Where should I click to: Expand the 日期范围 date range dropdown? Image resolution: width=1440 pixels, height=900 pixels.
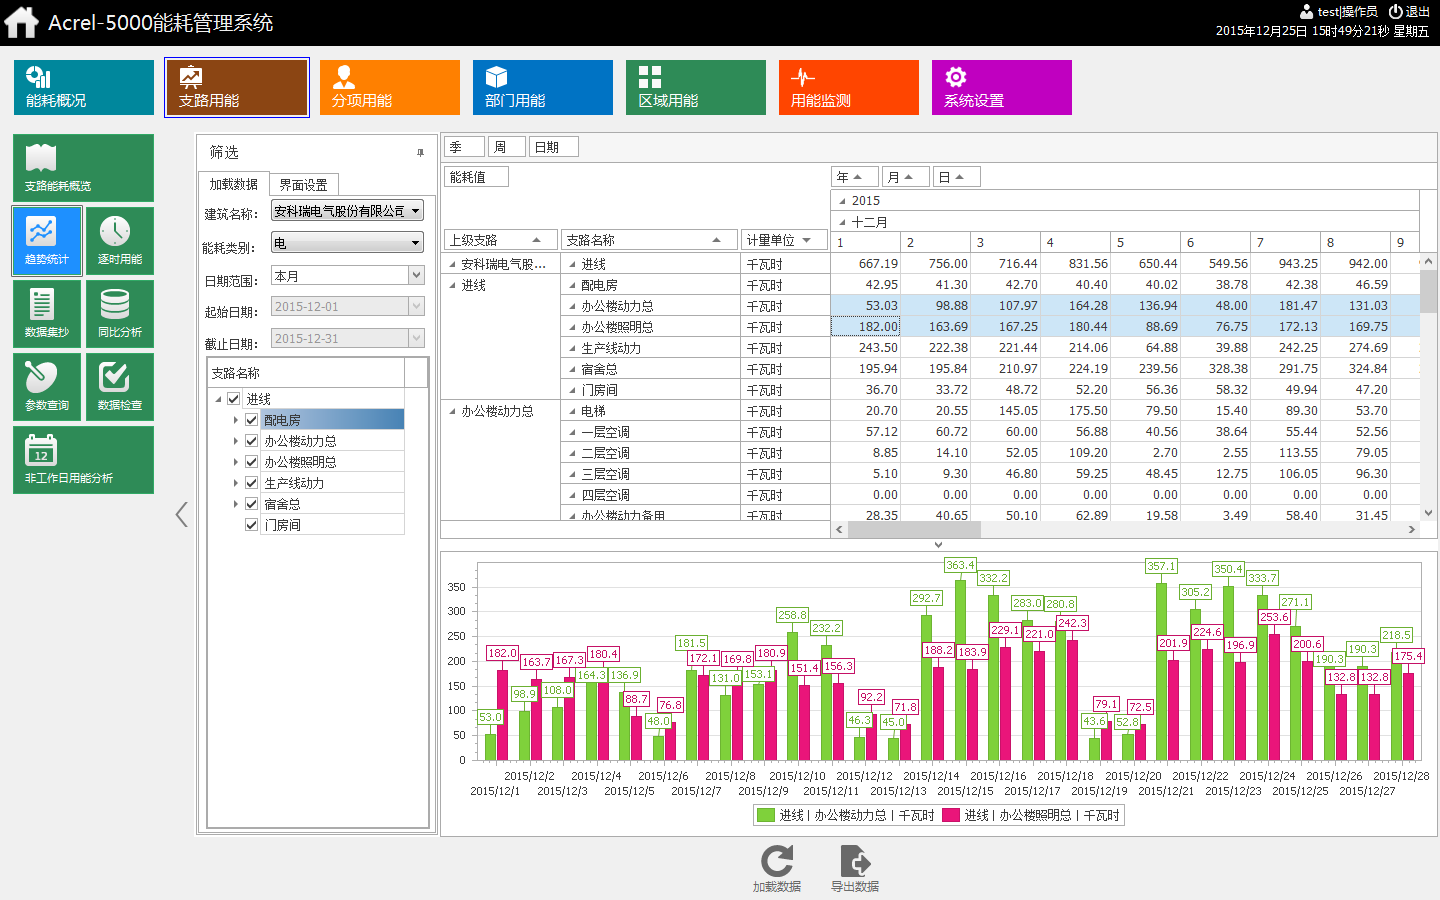pos(416,275)
